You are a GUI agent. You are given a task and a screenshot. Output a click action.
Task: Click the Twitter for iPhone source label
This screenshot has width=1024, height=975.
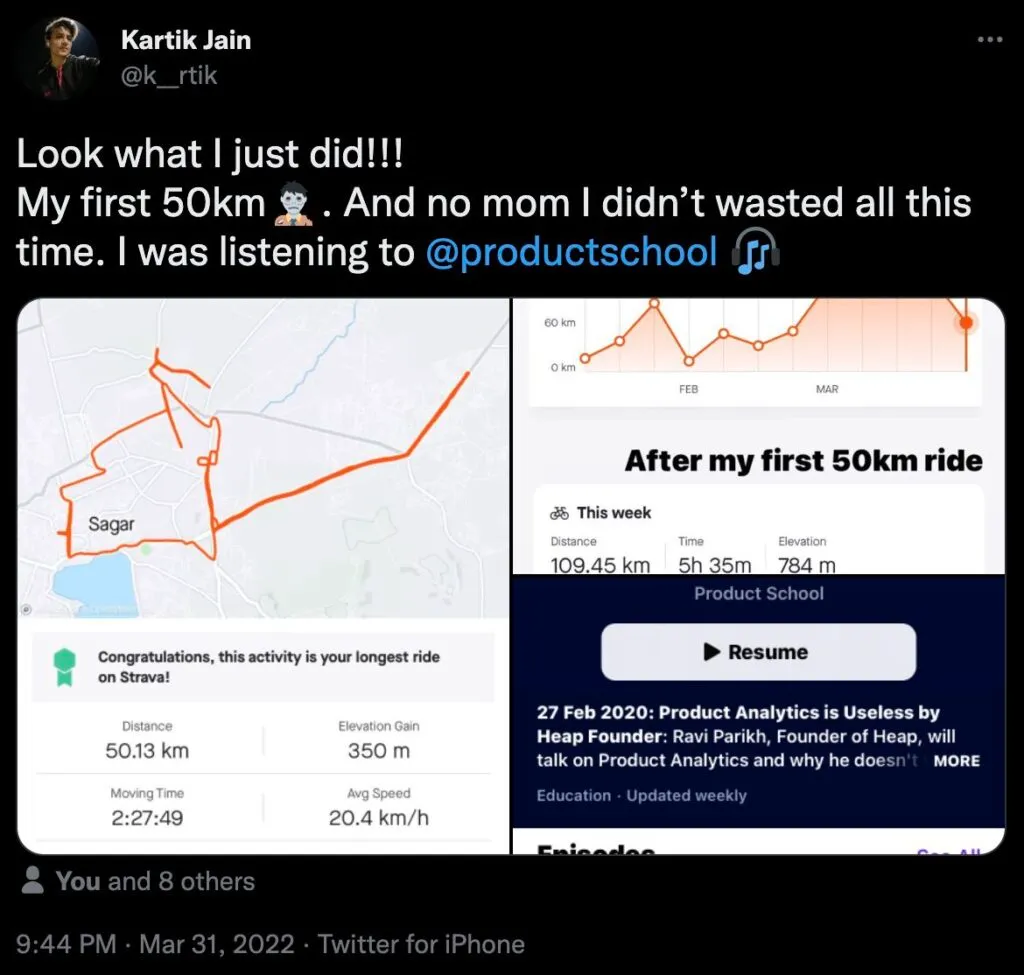tap(422, 944)
